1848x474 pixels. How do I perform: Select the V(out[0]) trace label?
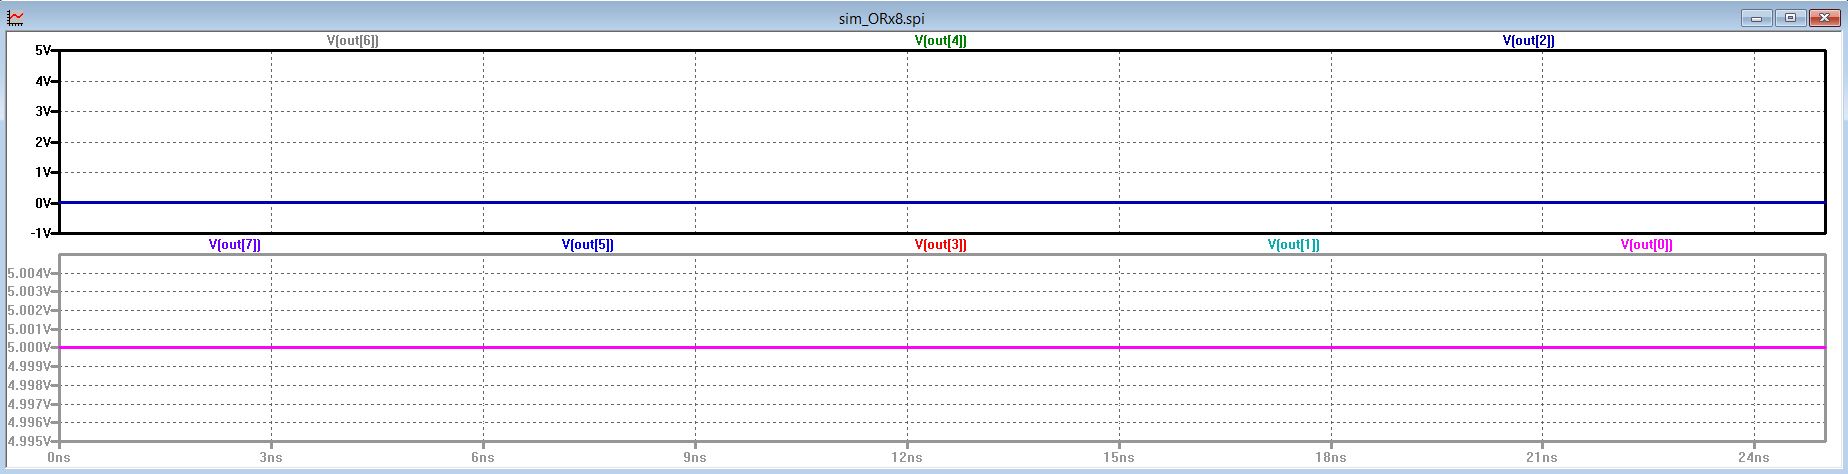(1647, 245)
